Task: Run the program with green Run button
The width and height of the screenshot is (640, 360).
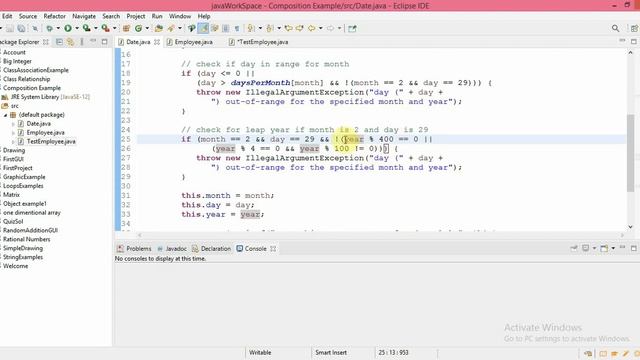Action: point(68,28)
